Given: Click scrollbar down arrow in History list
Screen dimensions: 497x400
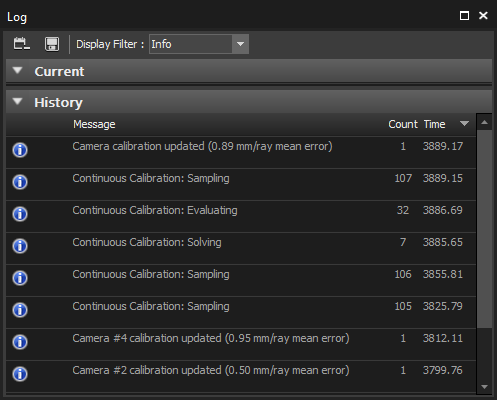Looking at the screenshot, I should (485, 387).
